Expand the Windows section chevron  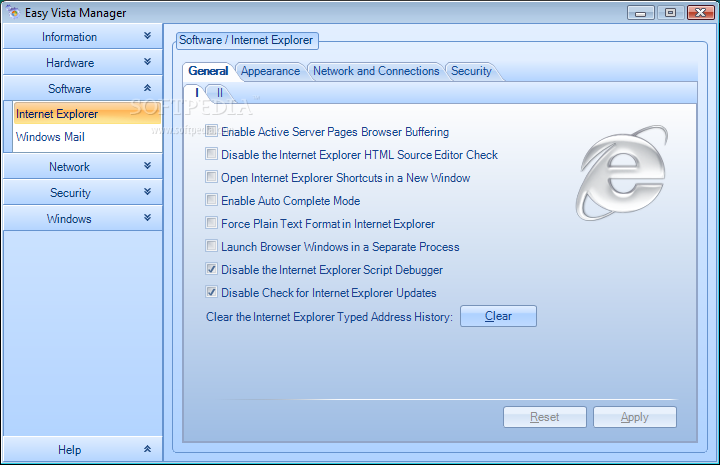tap(147, 218)
